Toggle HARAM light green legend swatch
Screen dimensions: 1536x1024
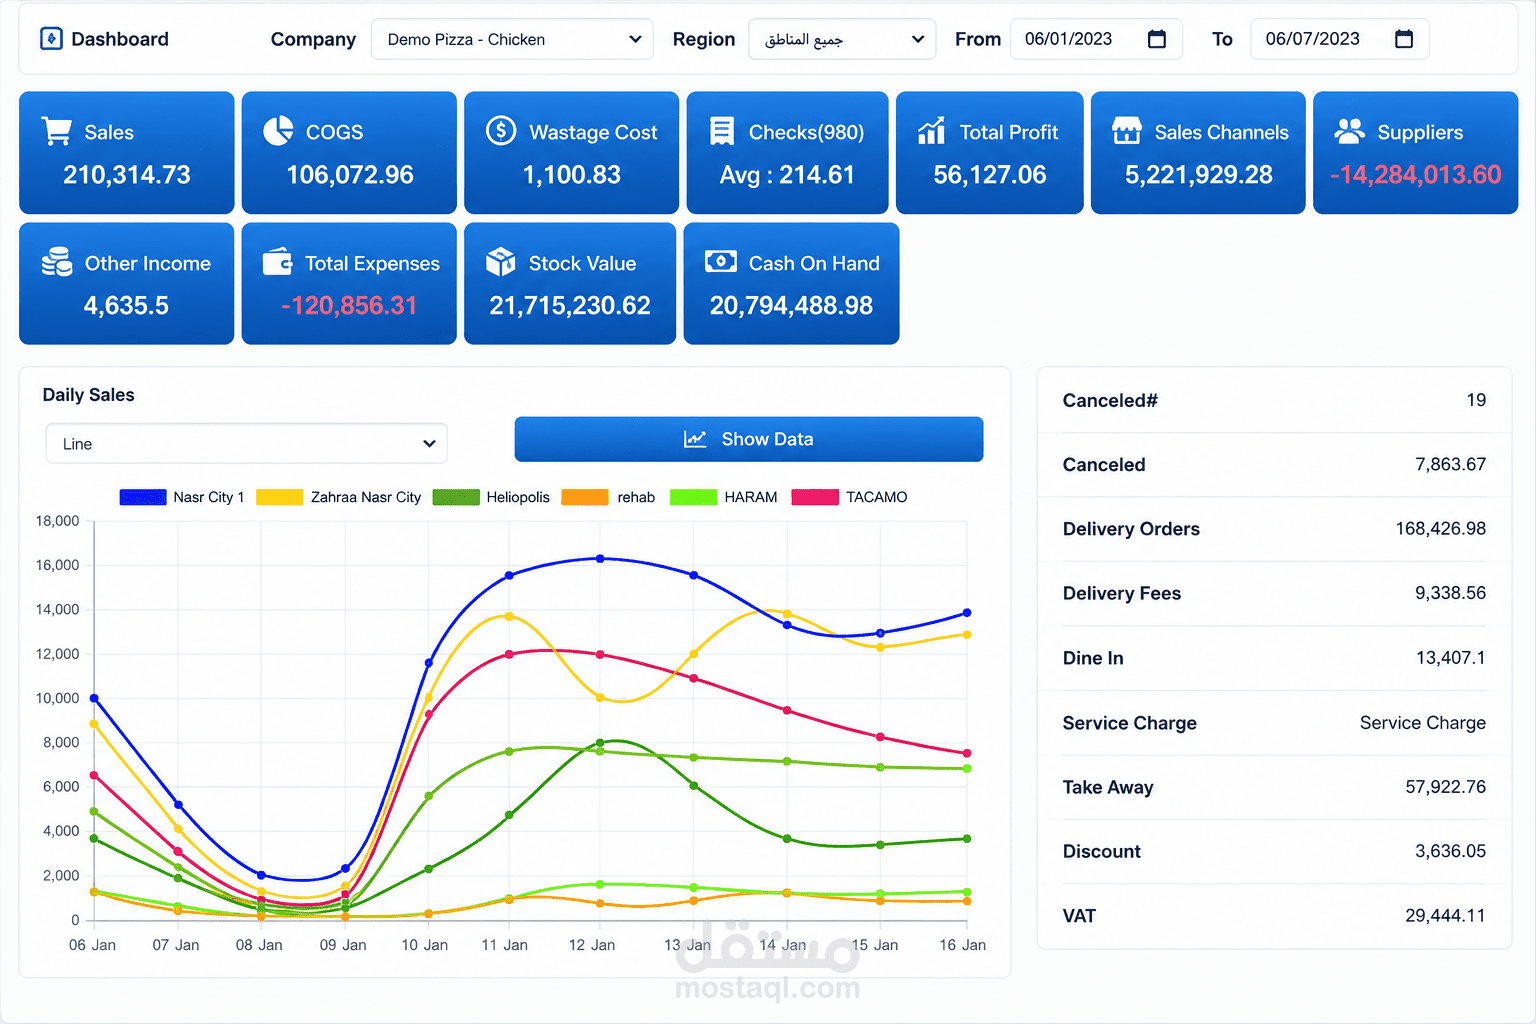[x=693, y=497]
